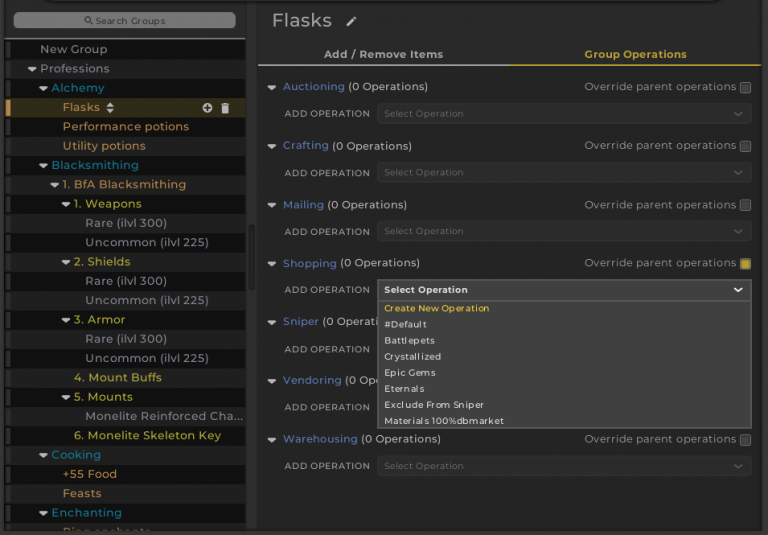Collapse the Mailing section arrow

tap(272, 206)
